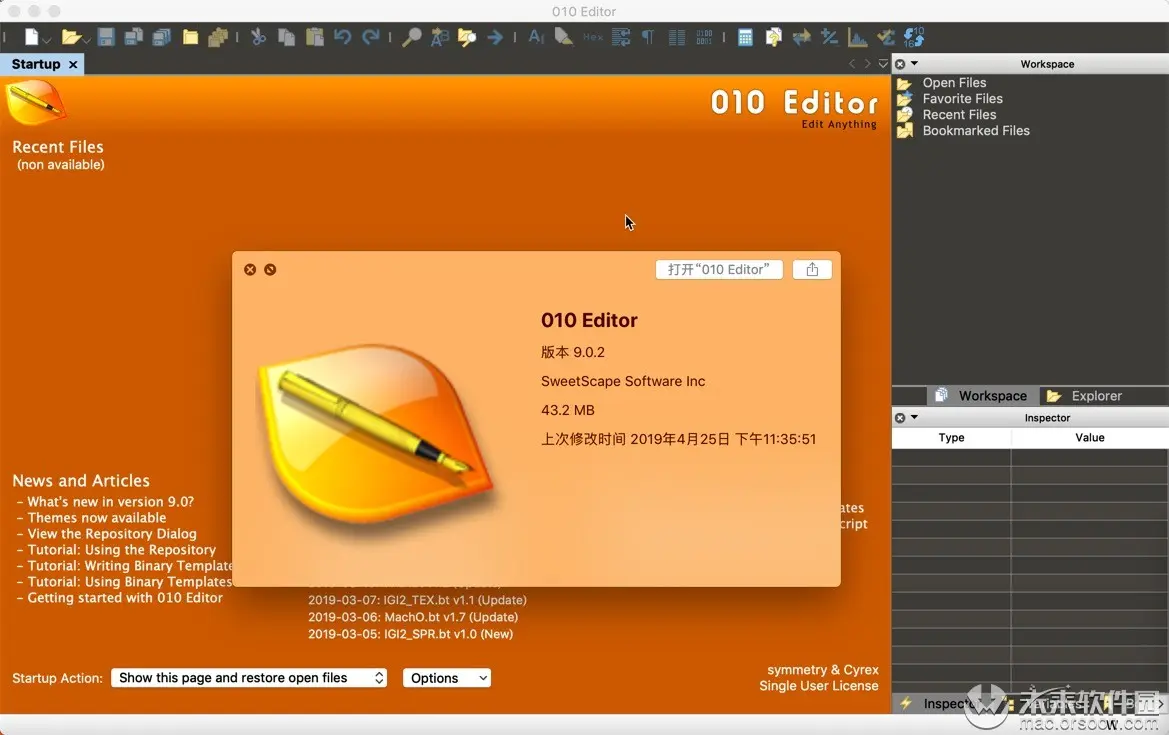Image resolution: width=1169 pixels, height=735 pixels.
Task: Open Find with the magnifier icon
Action: point(411,37)
